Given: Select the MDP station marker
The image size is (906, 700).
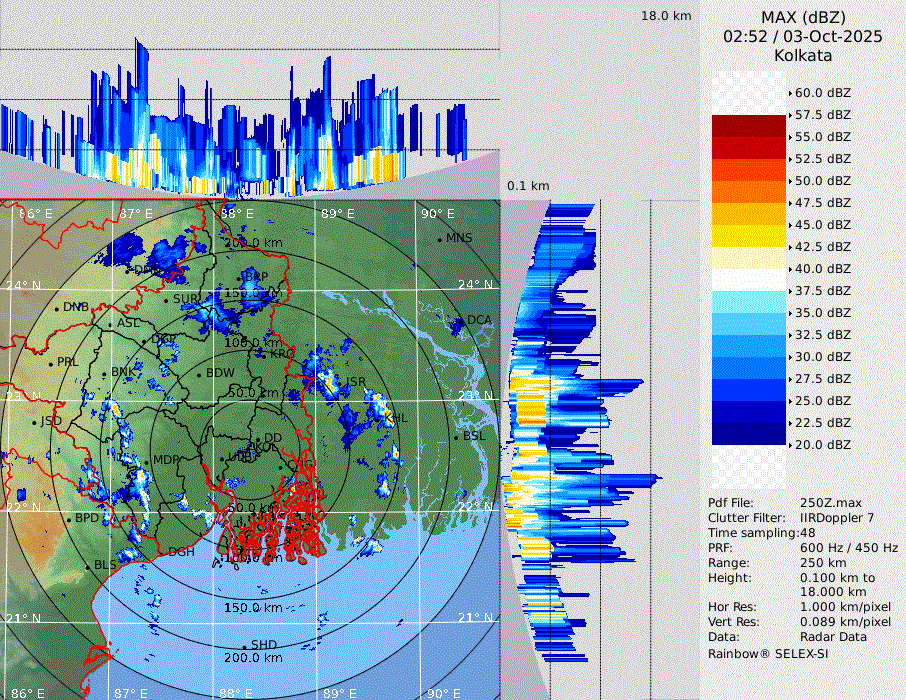Looking at the screenshot, I should coord(146,460).
